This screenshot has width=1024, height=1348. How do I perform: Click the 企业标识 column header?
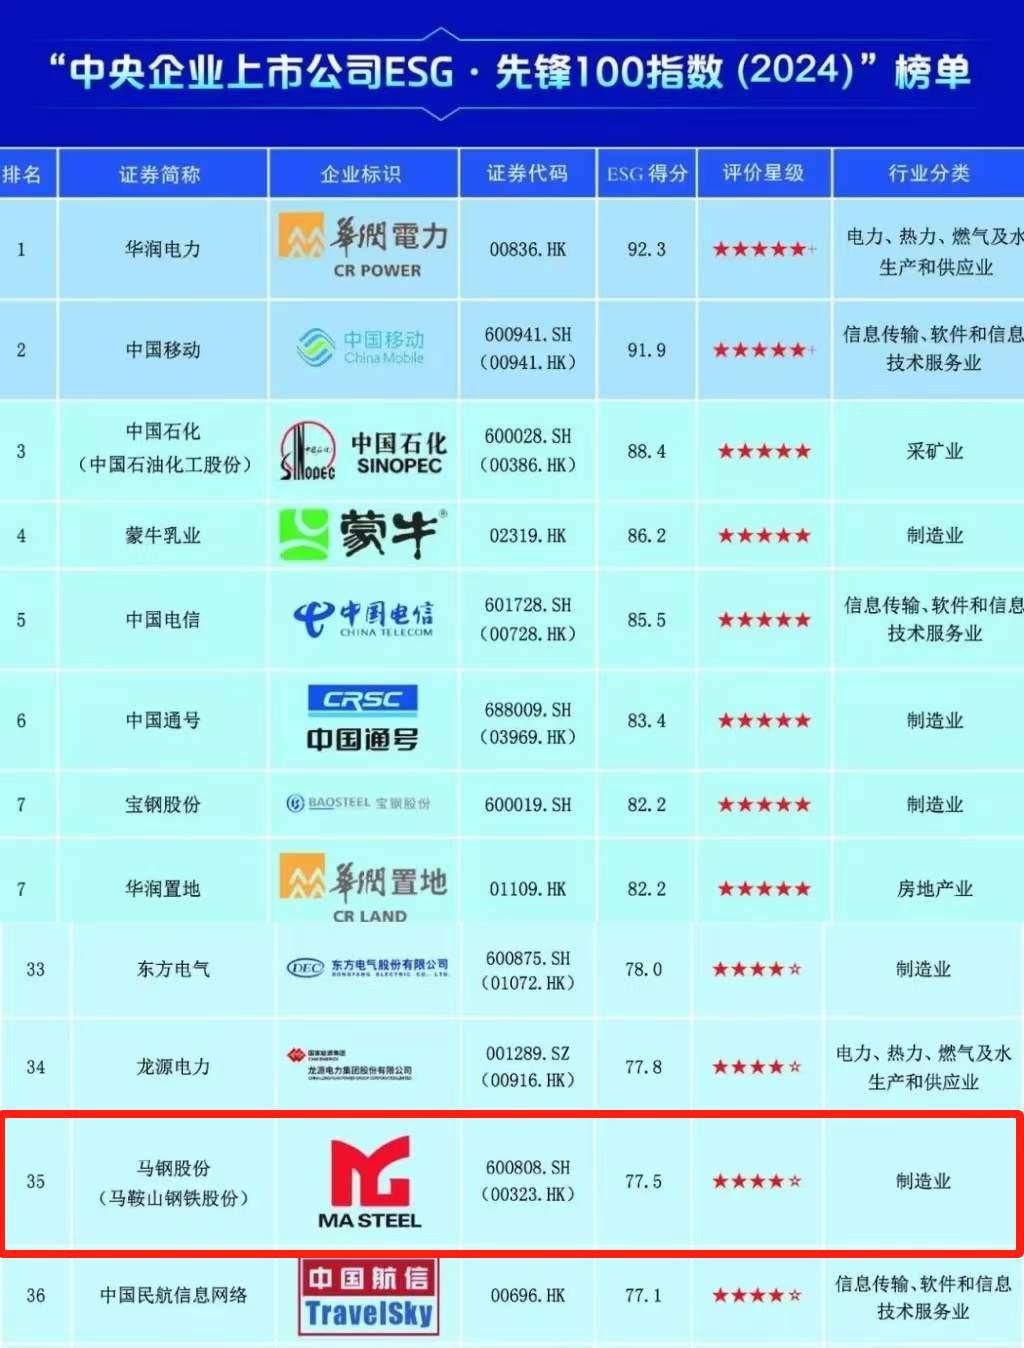pyautogui.click(x=361, y=174)
